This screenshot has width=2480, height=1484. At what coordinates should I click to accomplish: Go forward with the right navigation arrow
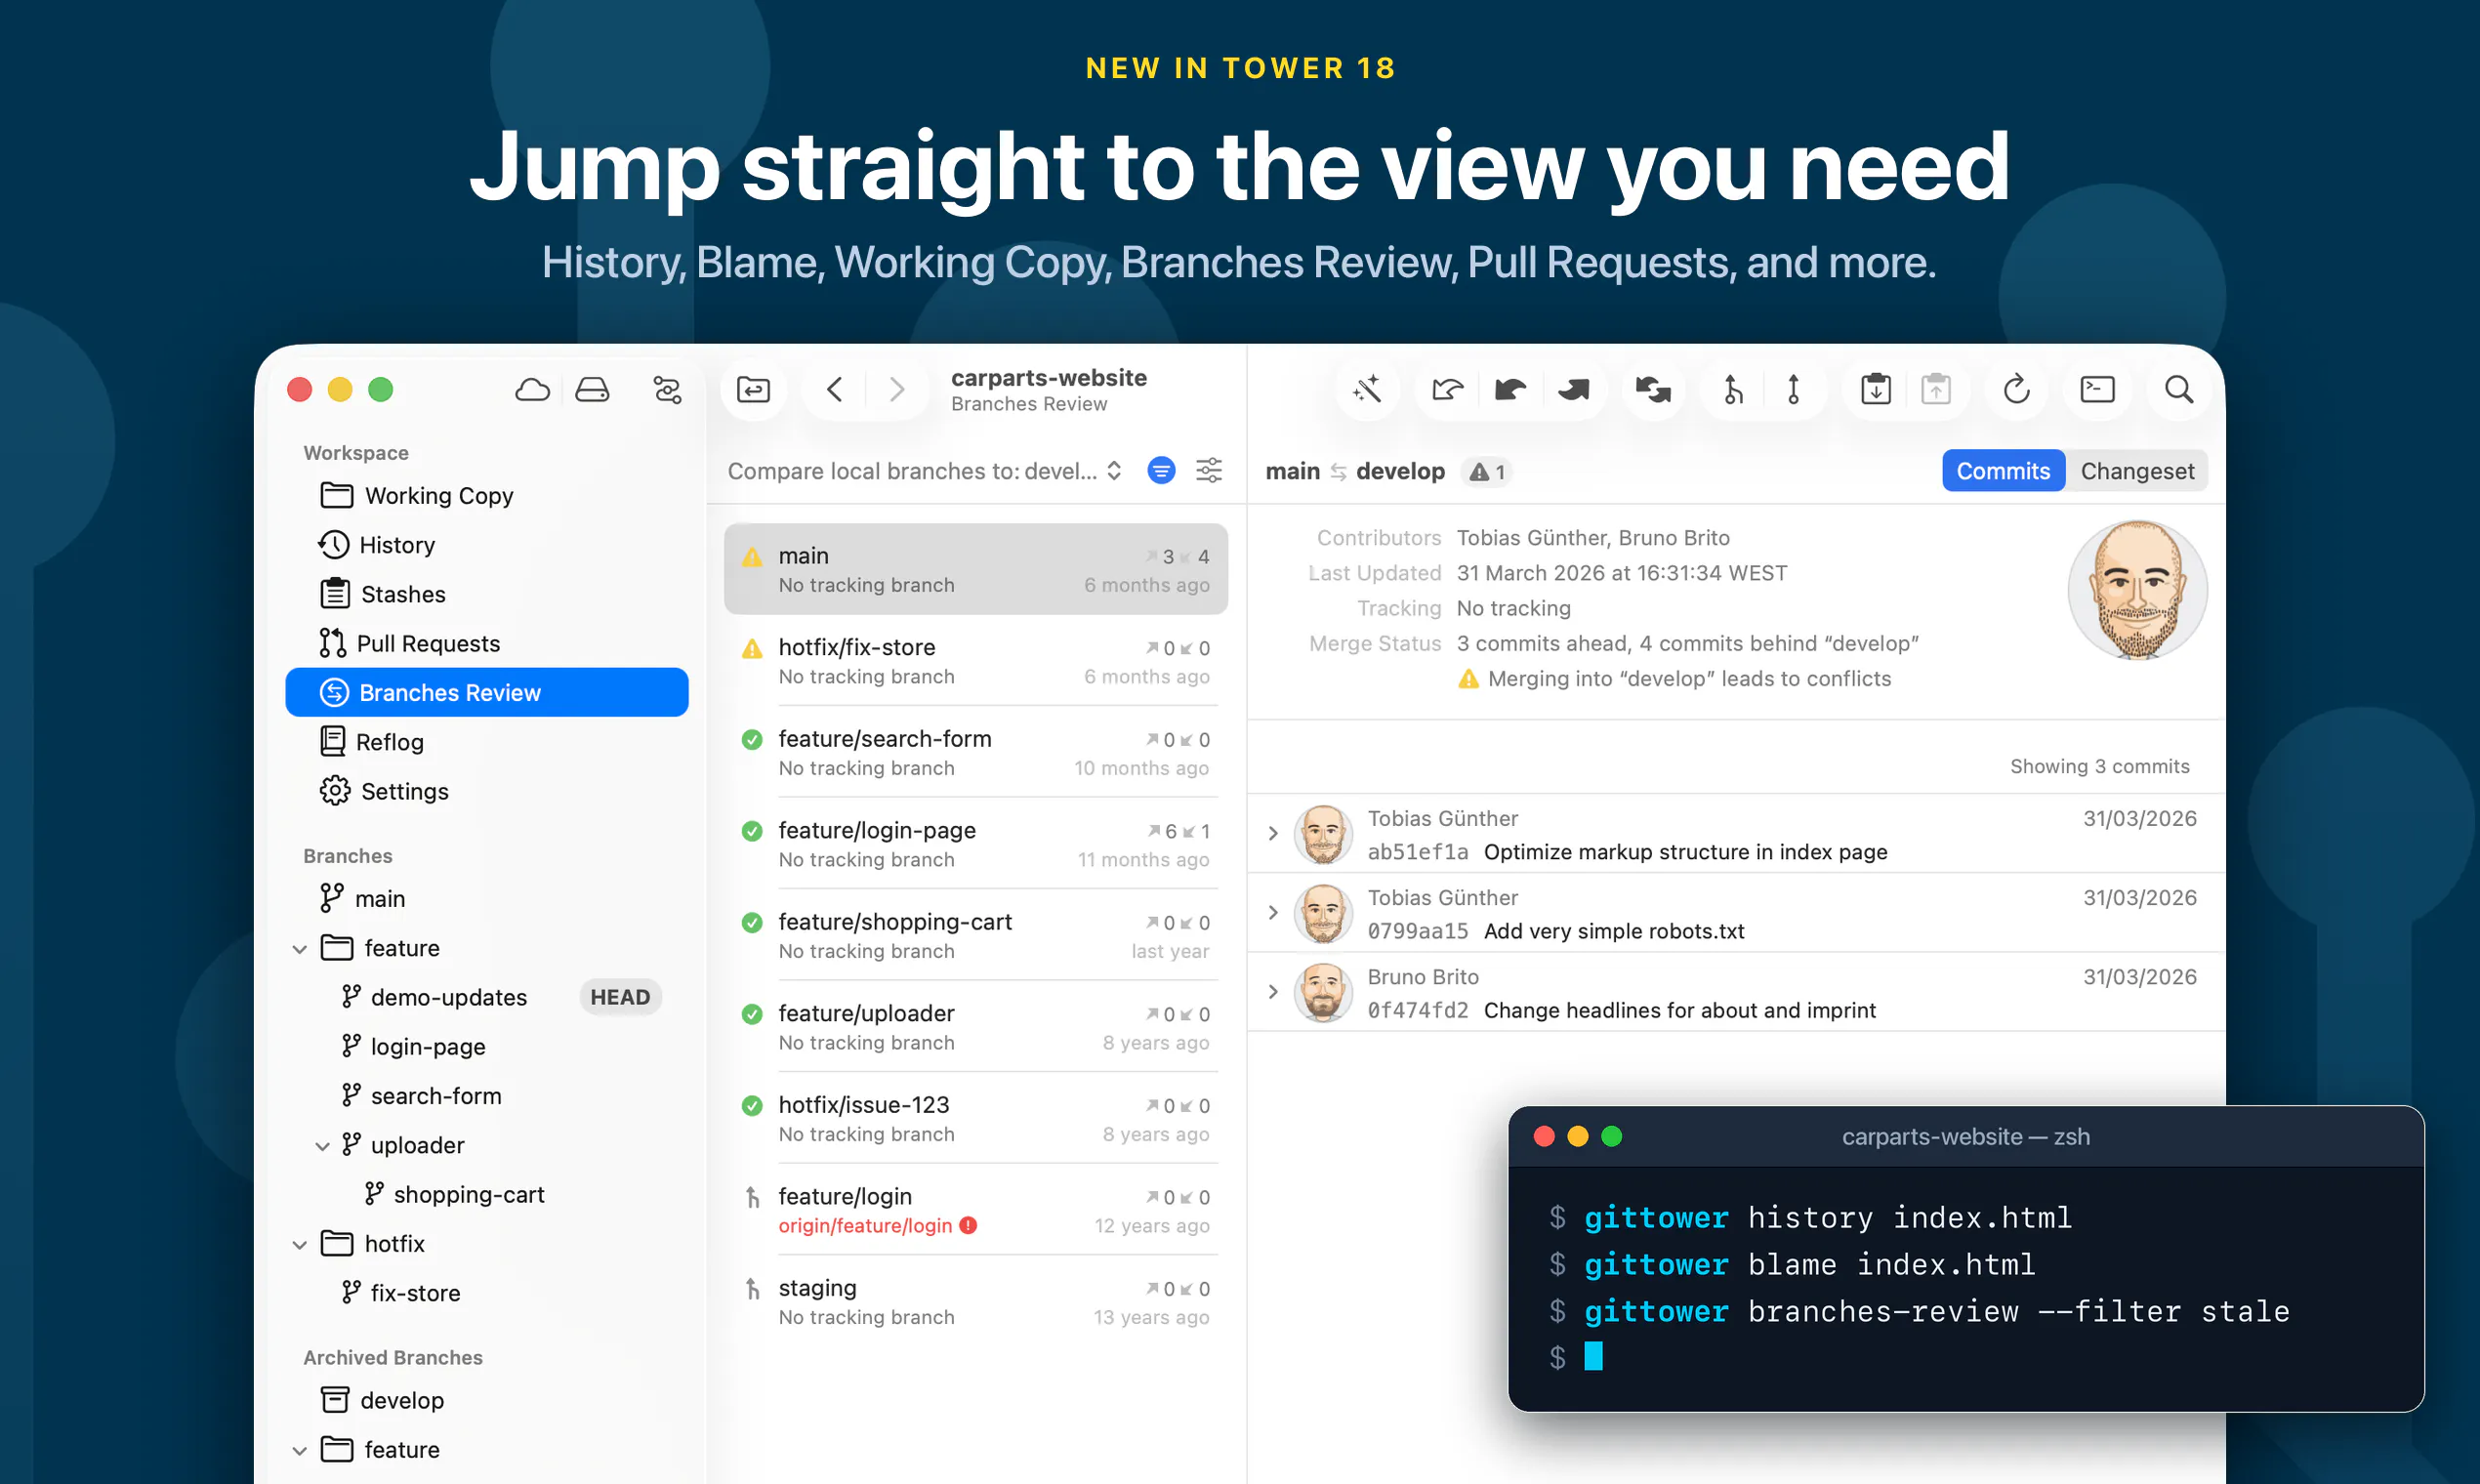pos(897,389)
